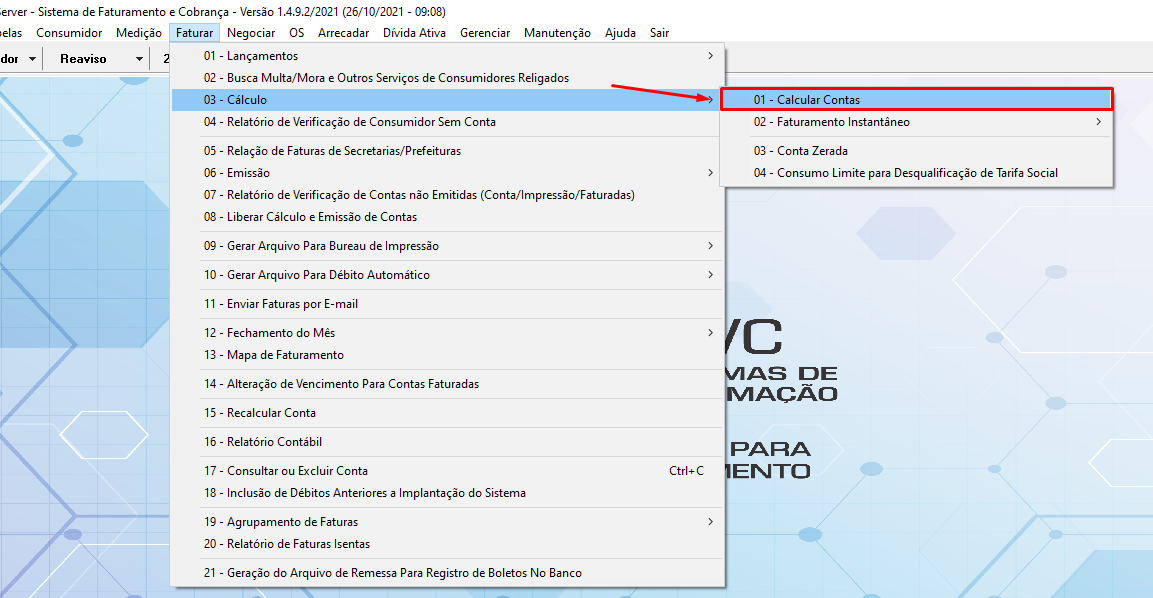Open Gerar Arquivo Para Débito Automático submenu
The image size is (1153, 598).
[x=316, y=275]
